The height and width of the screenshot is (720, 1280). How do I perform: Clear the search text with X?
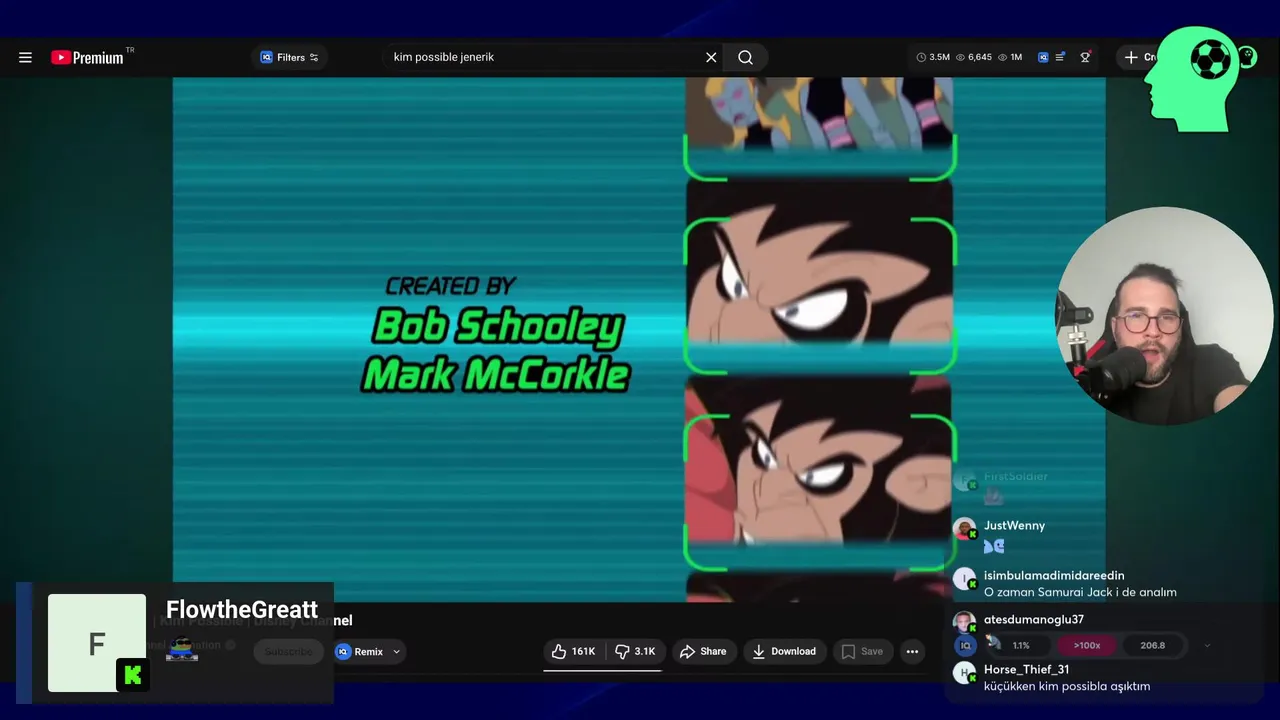click(711, 57)
